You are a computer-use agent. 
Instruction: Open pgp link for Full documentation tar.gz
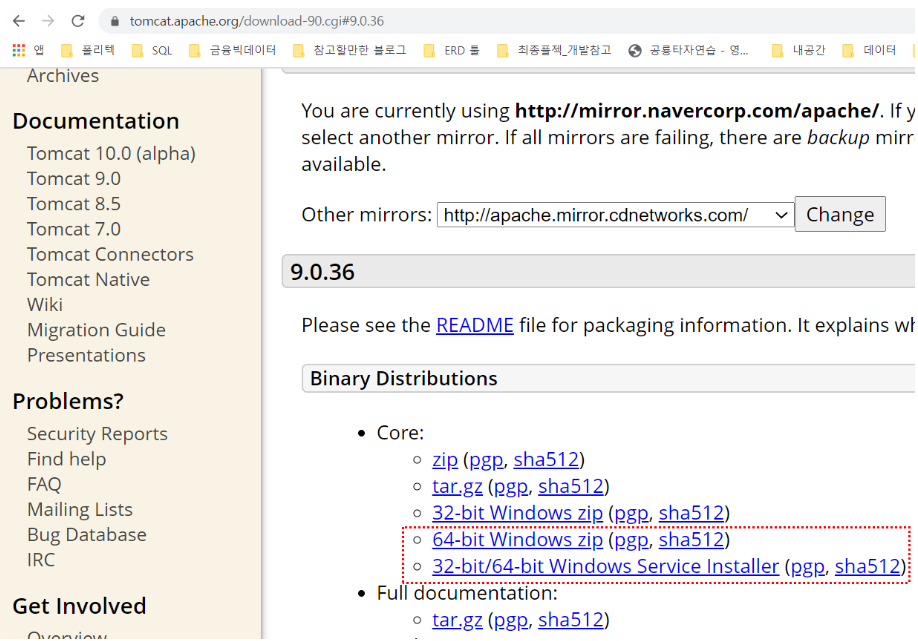(x=511, y=620)
